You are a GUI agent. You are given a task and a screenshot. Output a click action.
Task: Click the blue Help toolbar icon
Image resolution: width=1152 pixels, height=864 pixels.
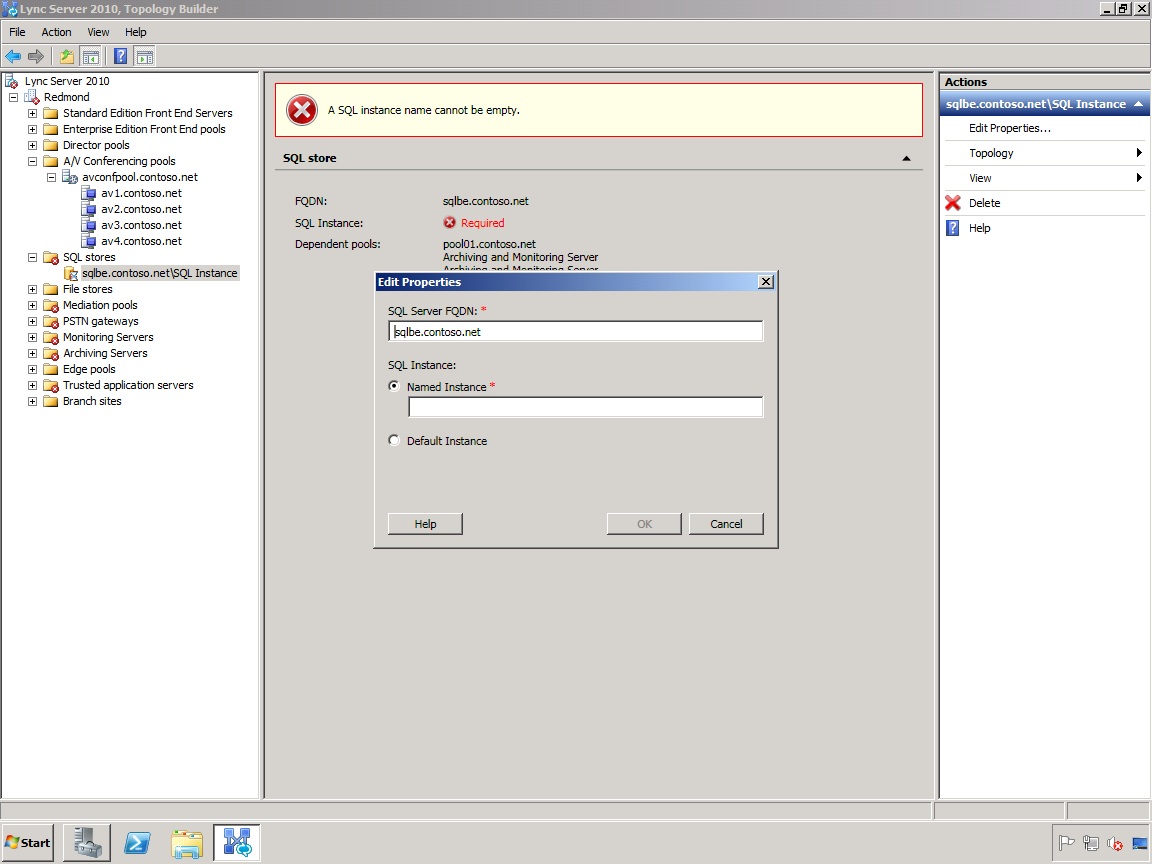point(120,57)
